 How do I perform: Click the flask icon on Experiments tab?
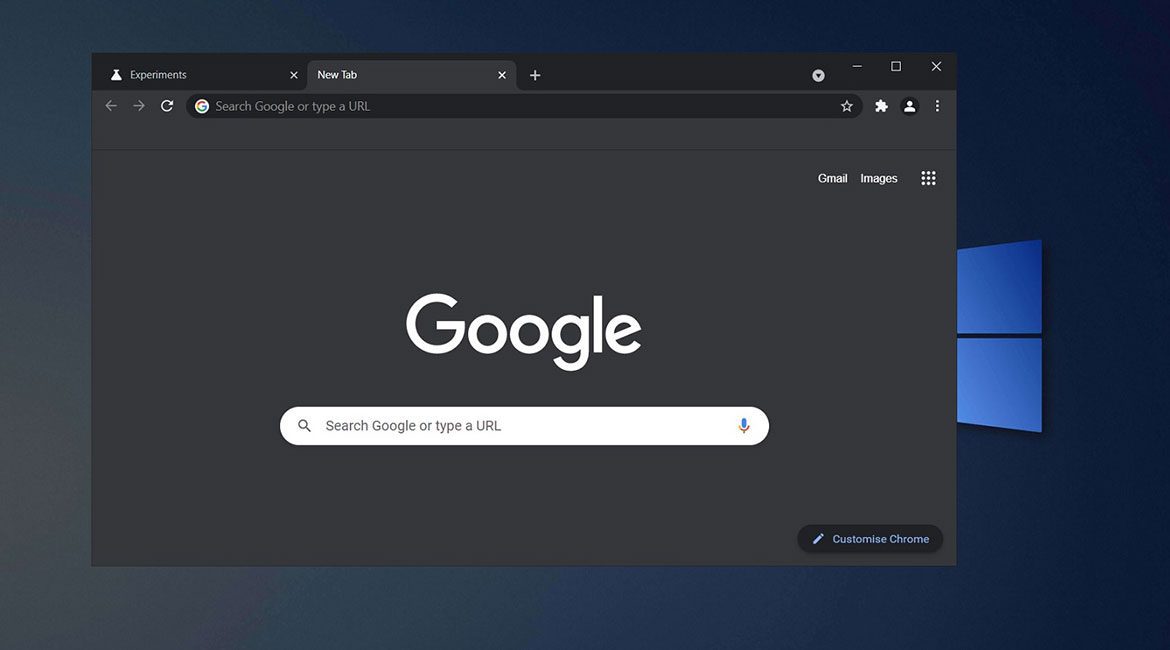(x=116, y=75)
